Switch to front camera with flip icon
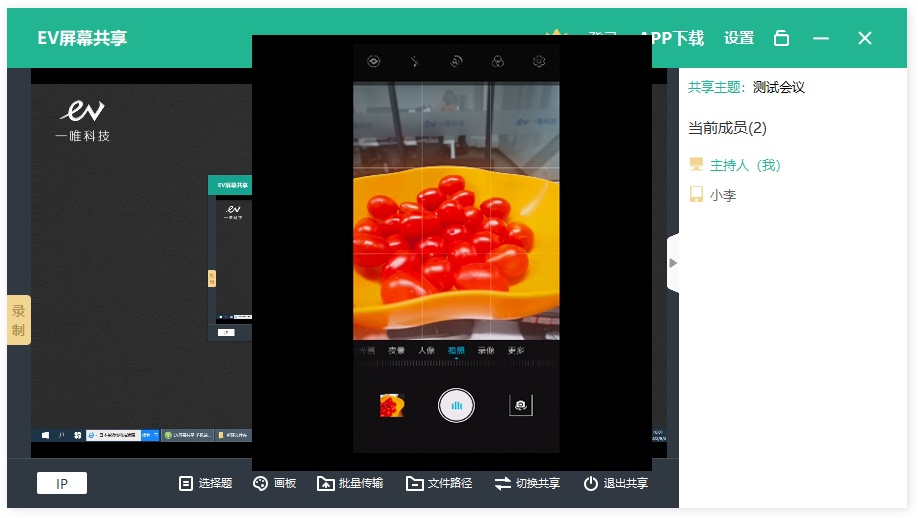The image size is (918, 518). coord(520,405)
